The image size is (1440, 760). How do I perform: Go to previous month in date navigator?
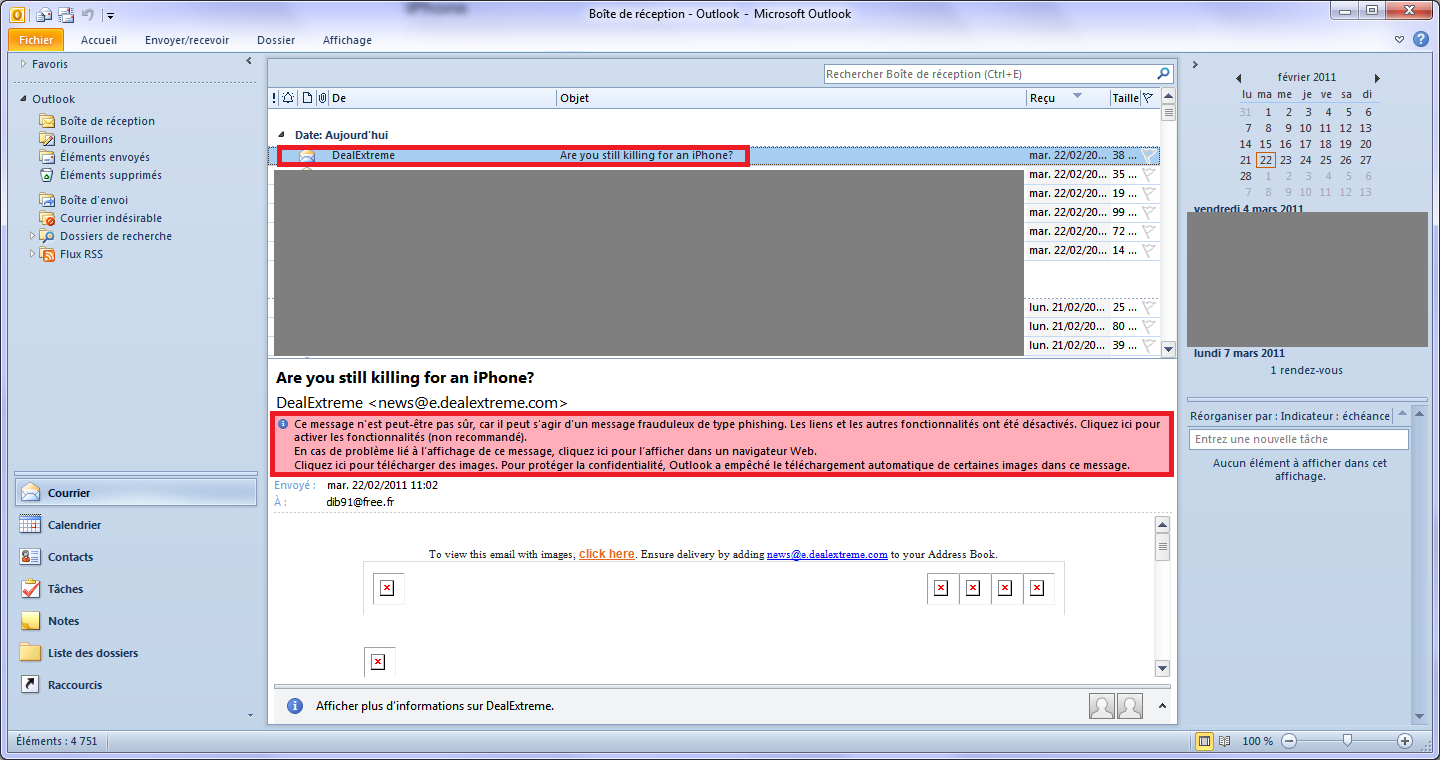pyautogui.click(x=1239, y=78)
